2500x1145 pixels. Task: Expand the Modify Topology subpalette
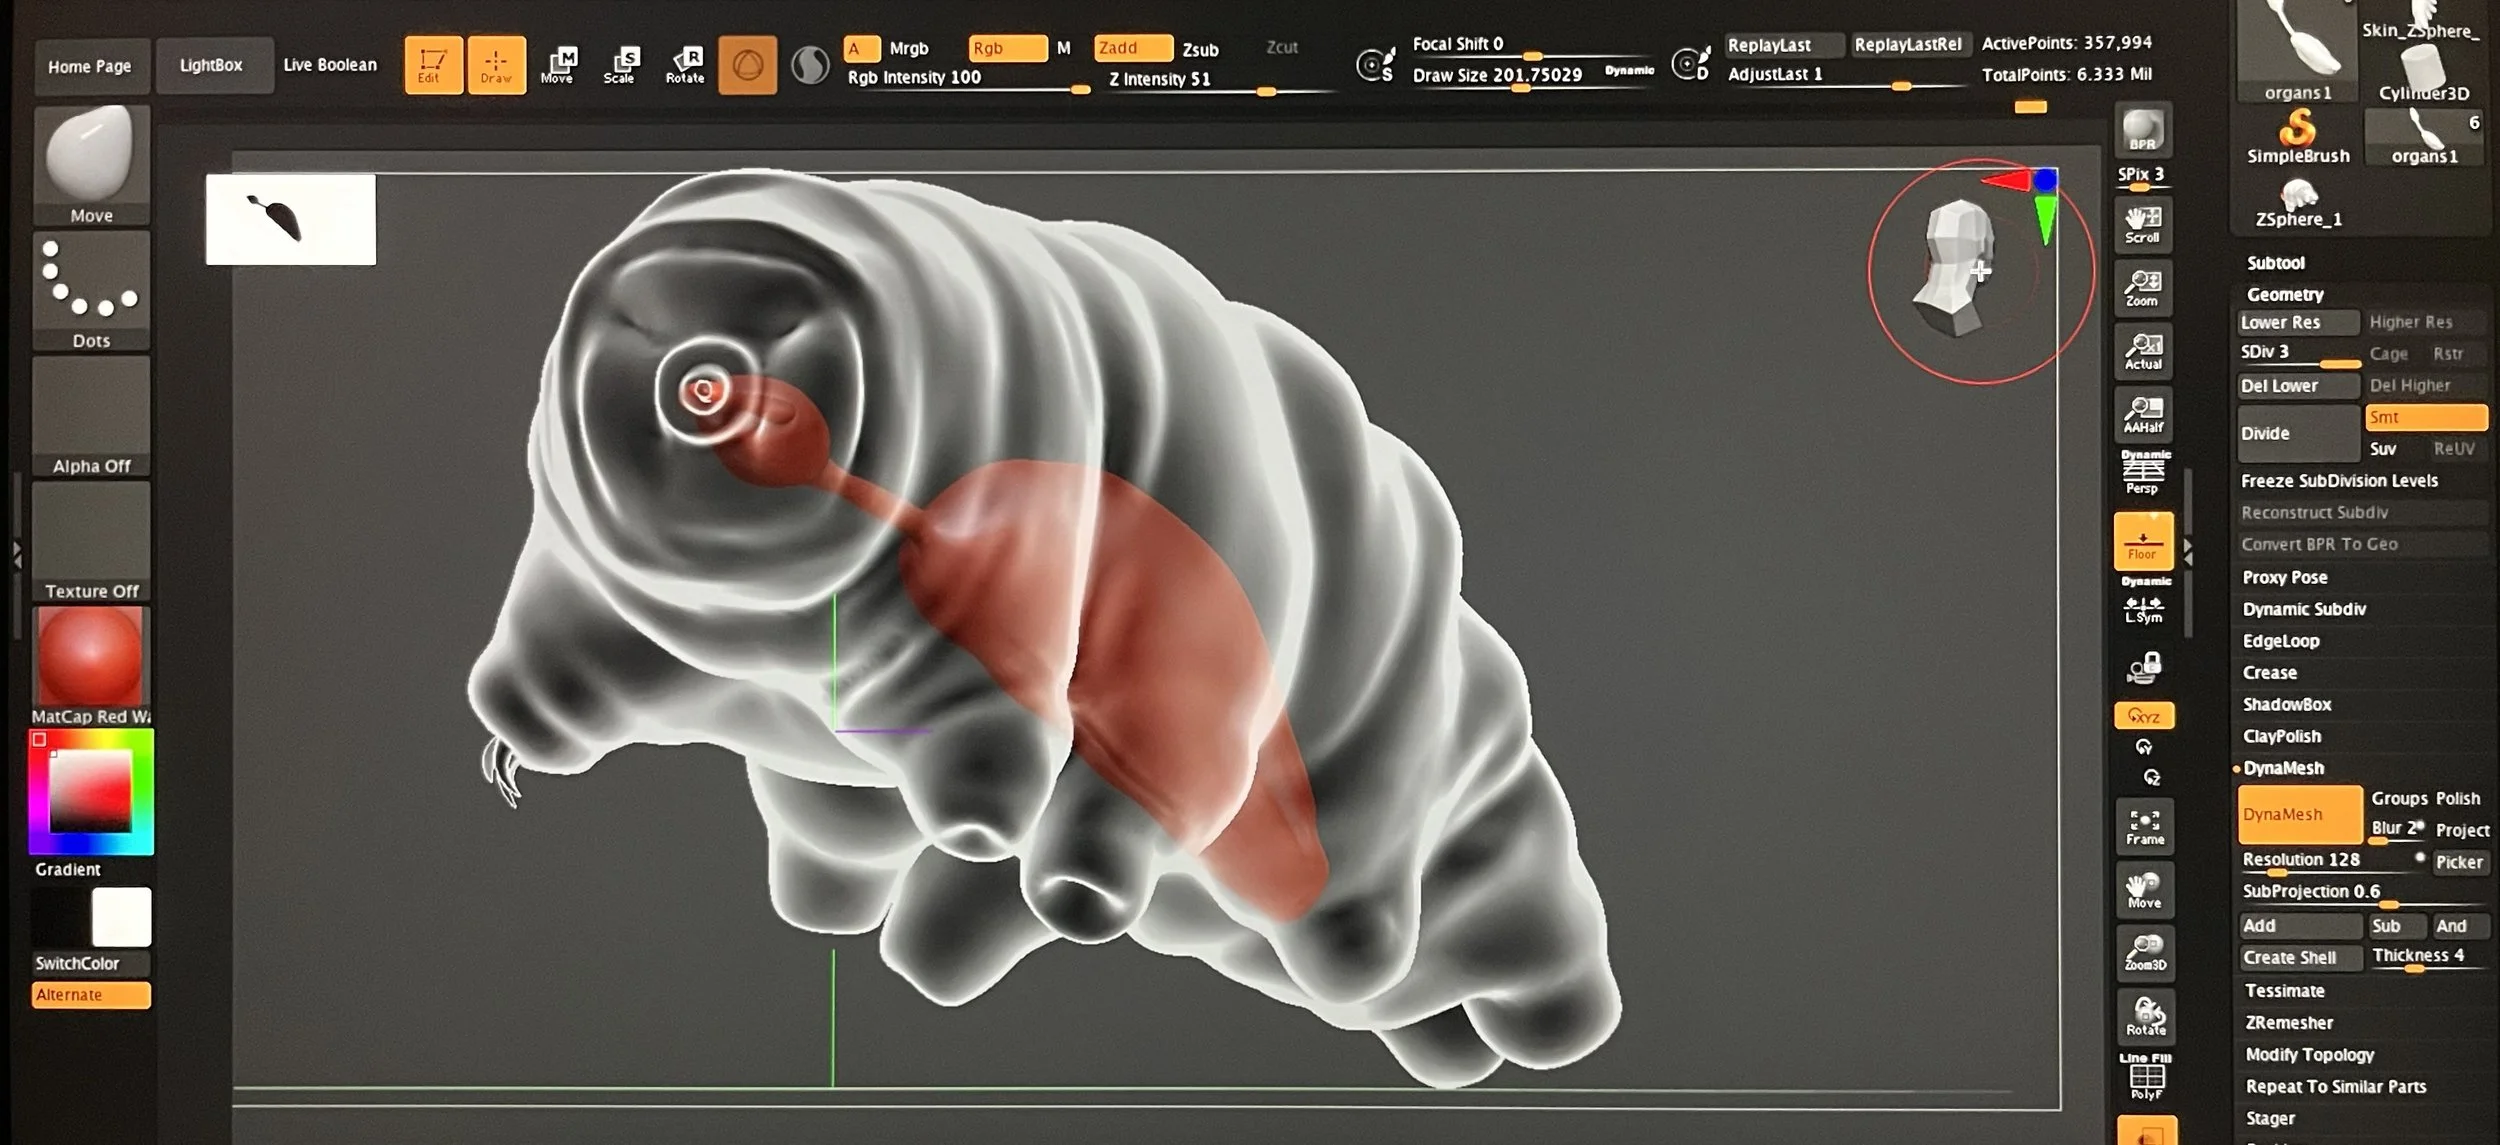(x=2309, y=1055)
